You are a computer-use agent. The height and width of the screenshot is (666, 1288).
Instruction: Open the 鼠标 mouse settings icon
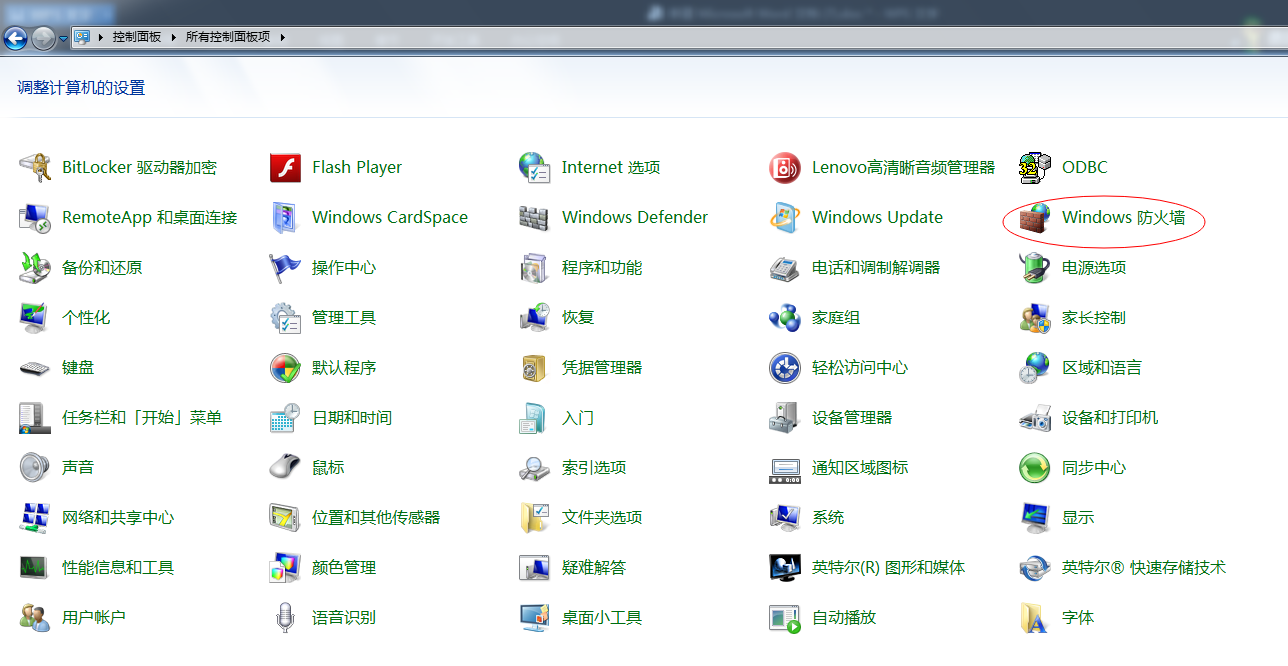point(285,468)
